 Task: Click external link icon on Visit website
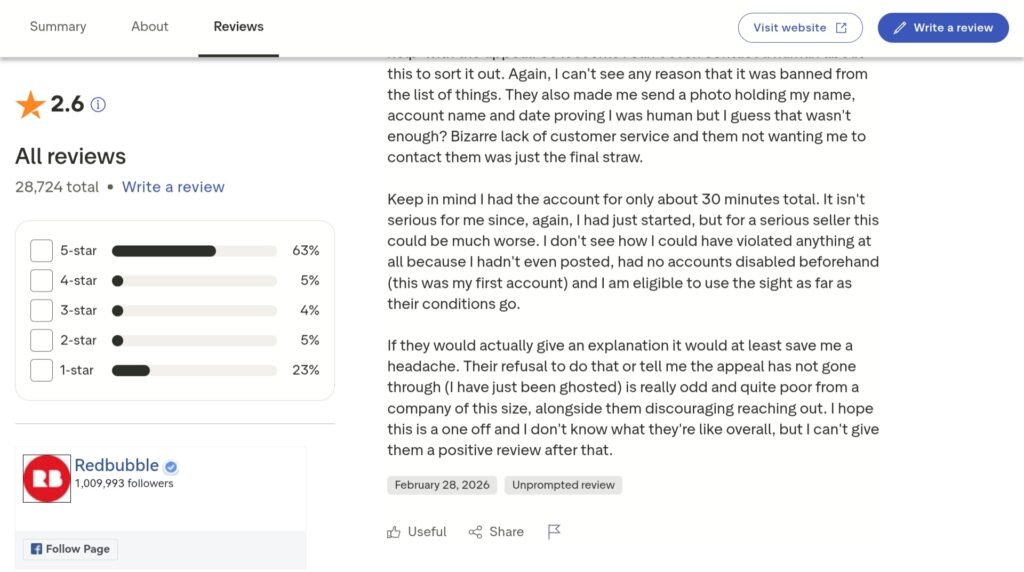(841, 28)
